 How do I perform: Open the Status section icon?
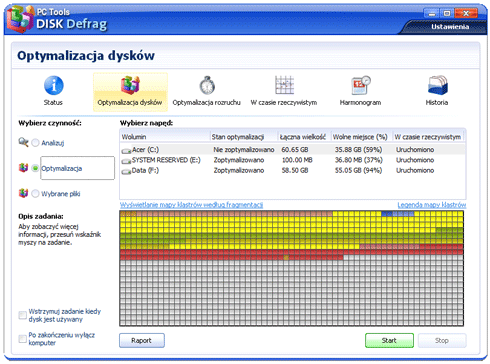(54, 85)
